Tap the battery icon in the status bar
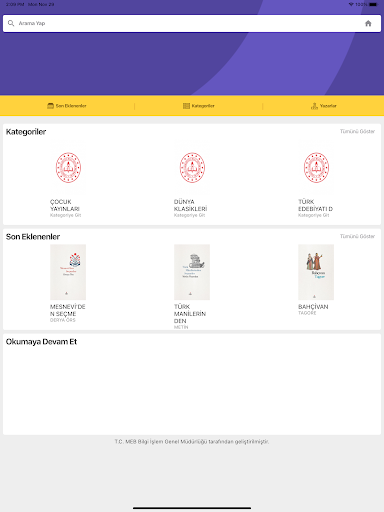 [374, 5]
